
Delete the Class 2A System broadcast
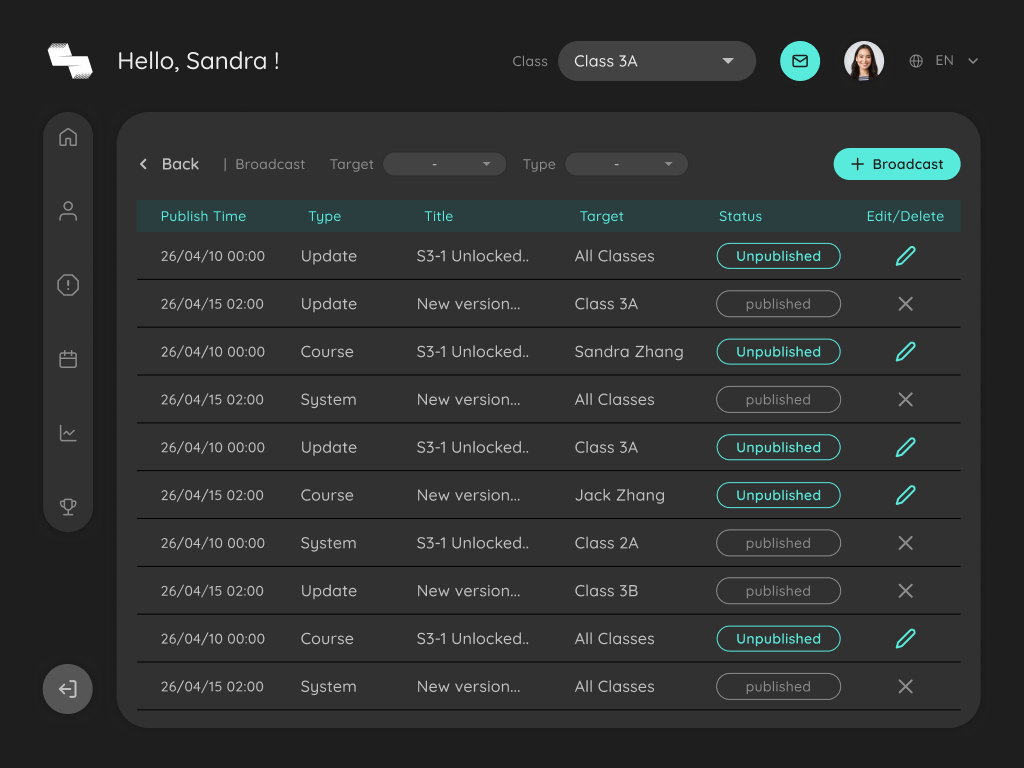pyautogui.click(x=905, y=543)
